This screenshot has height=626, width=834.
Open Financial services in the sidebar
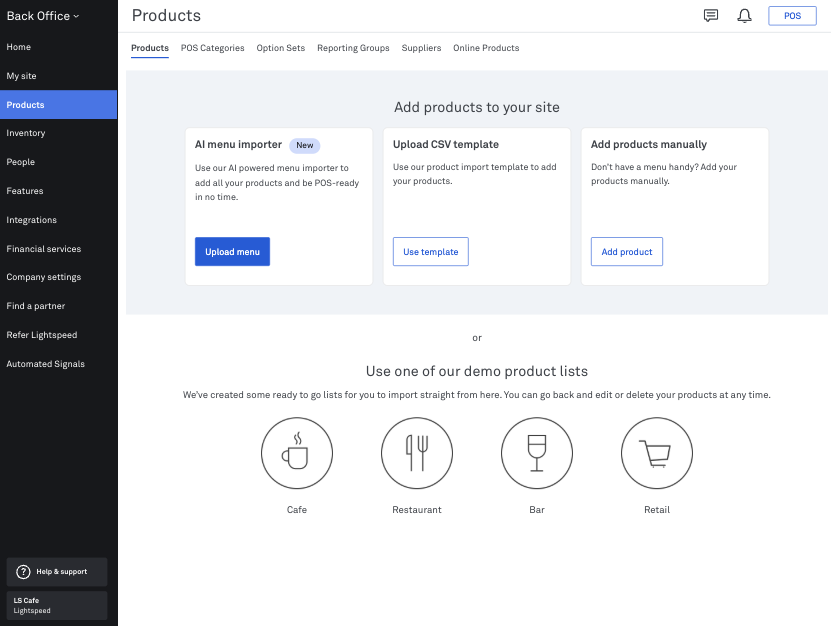[x=59, y=249]
